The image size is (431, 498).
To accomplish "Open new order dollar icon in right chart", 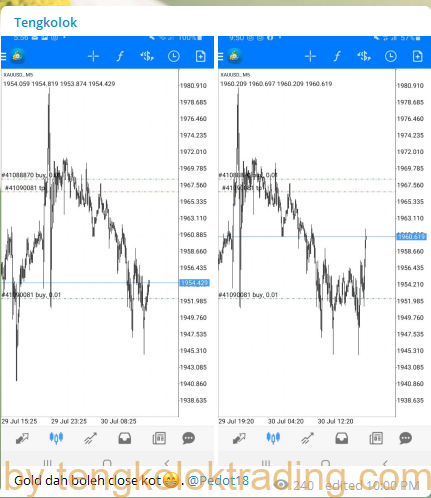I will tap(364, 56).
